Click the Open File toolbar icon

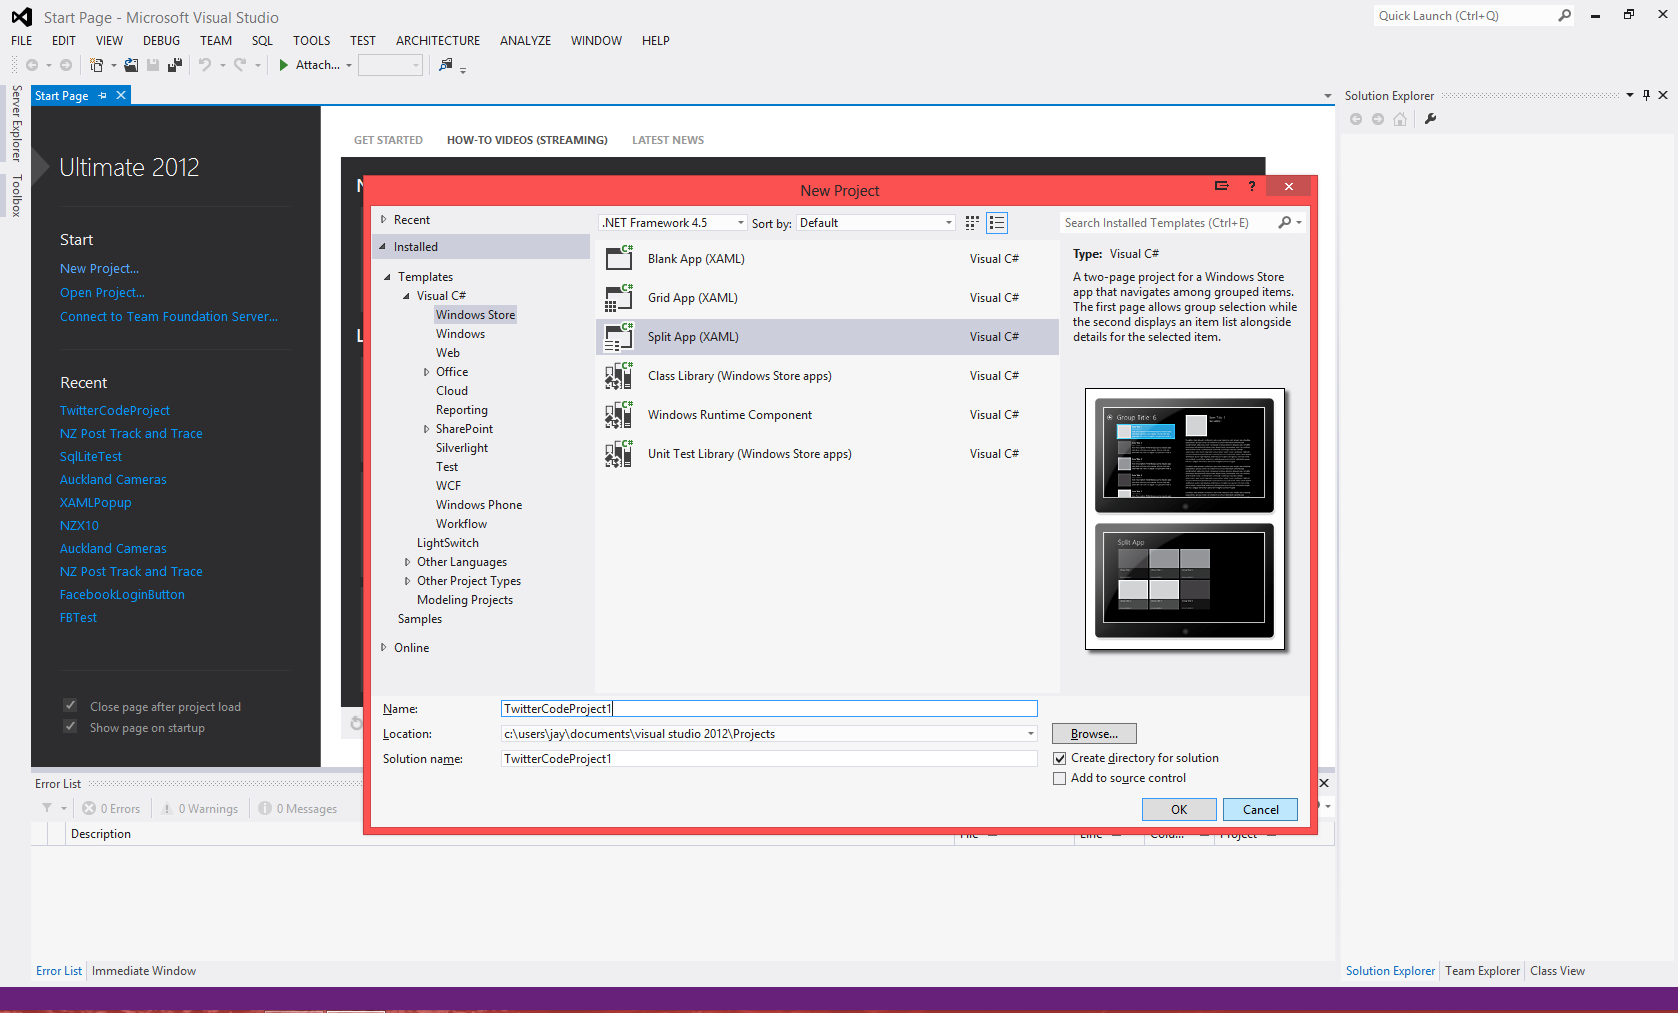pyautogui.click(x=131, y=65)
